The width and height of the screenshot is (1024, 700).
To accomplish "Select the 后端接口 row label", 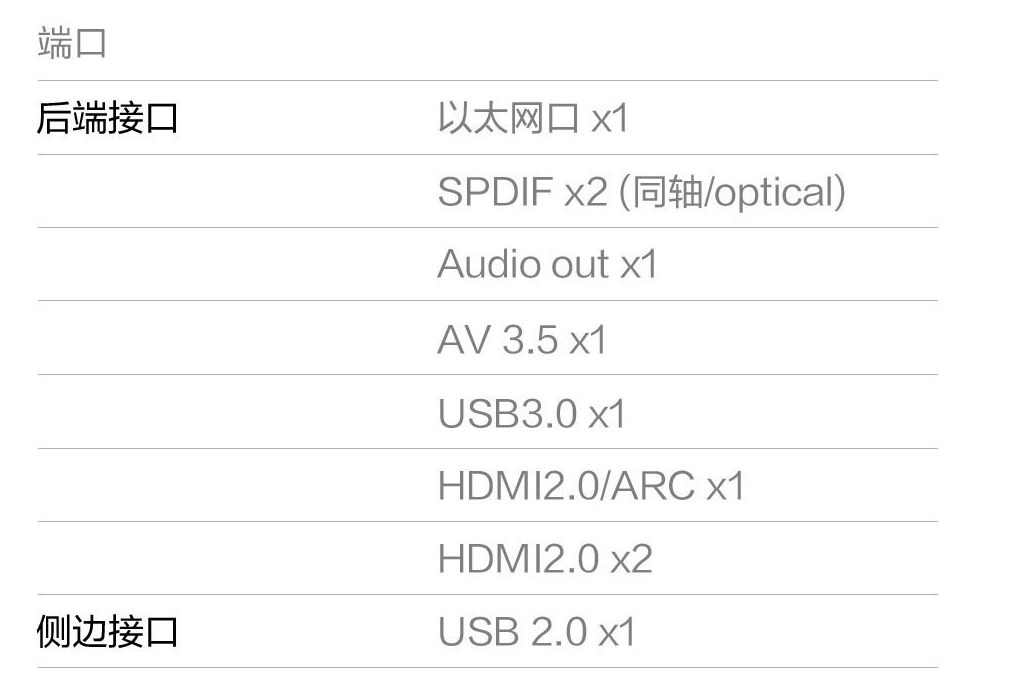I will [107, 119].
